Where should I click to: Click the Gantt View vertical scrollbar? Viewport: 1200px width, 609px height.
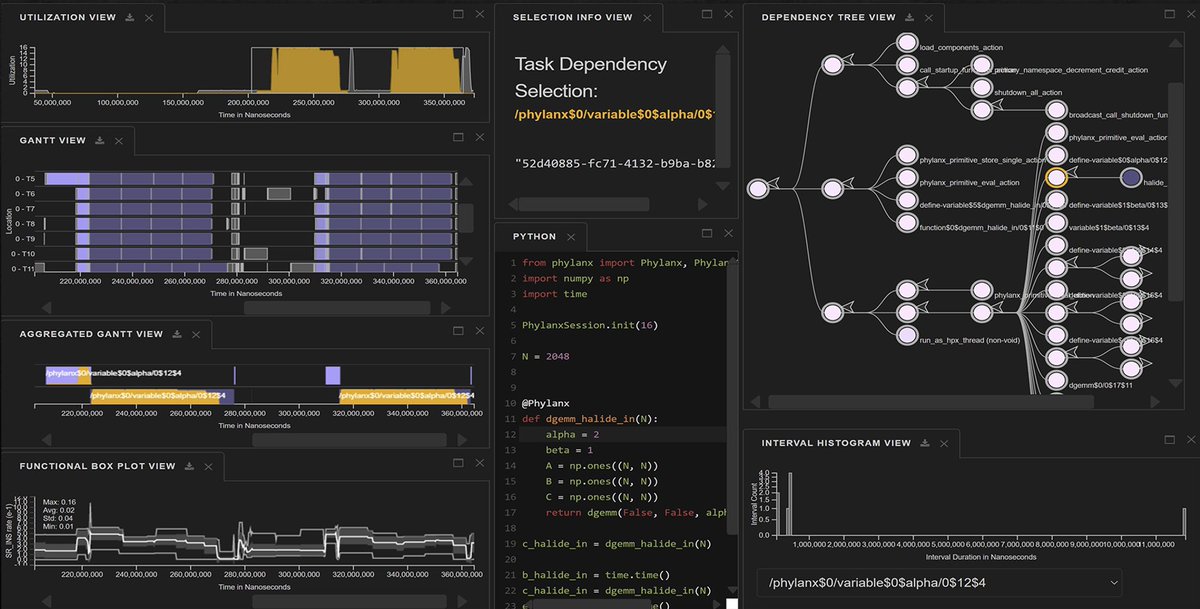465,216
